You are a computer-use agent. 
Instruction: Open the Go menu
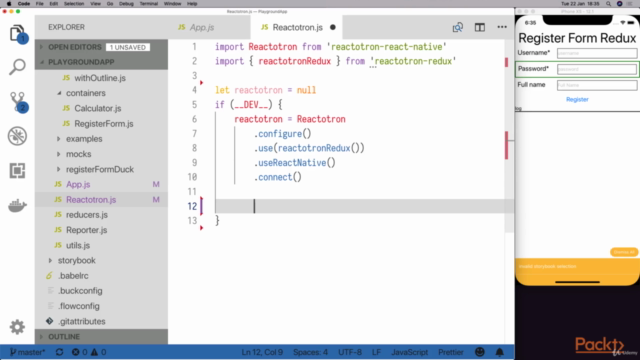point(110,4)
